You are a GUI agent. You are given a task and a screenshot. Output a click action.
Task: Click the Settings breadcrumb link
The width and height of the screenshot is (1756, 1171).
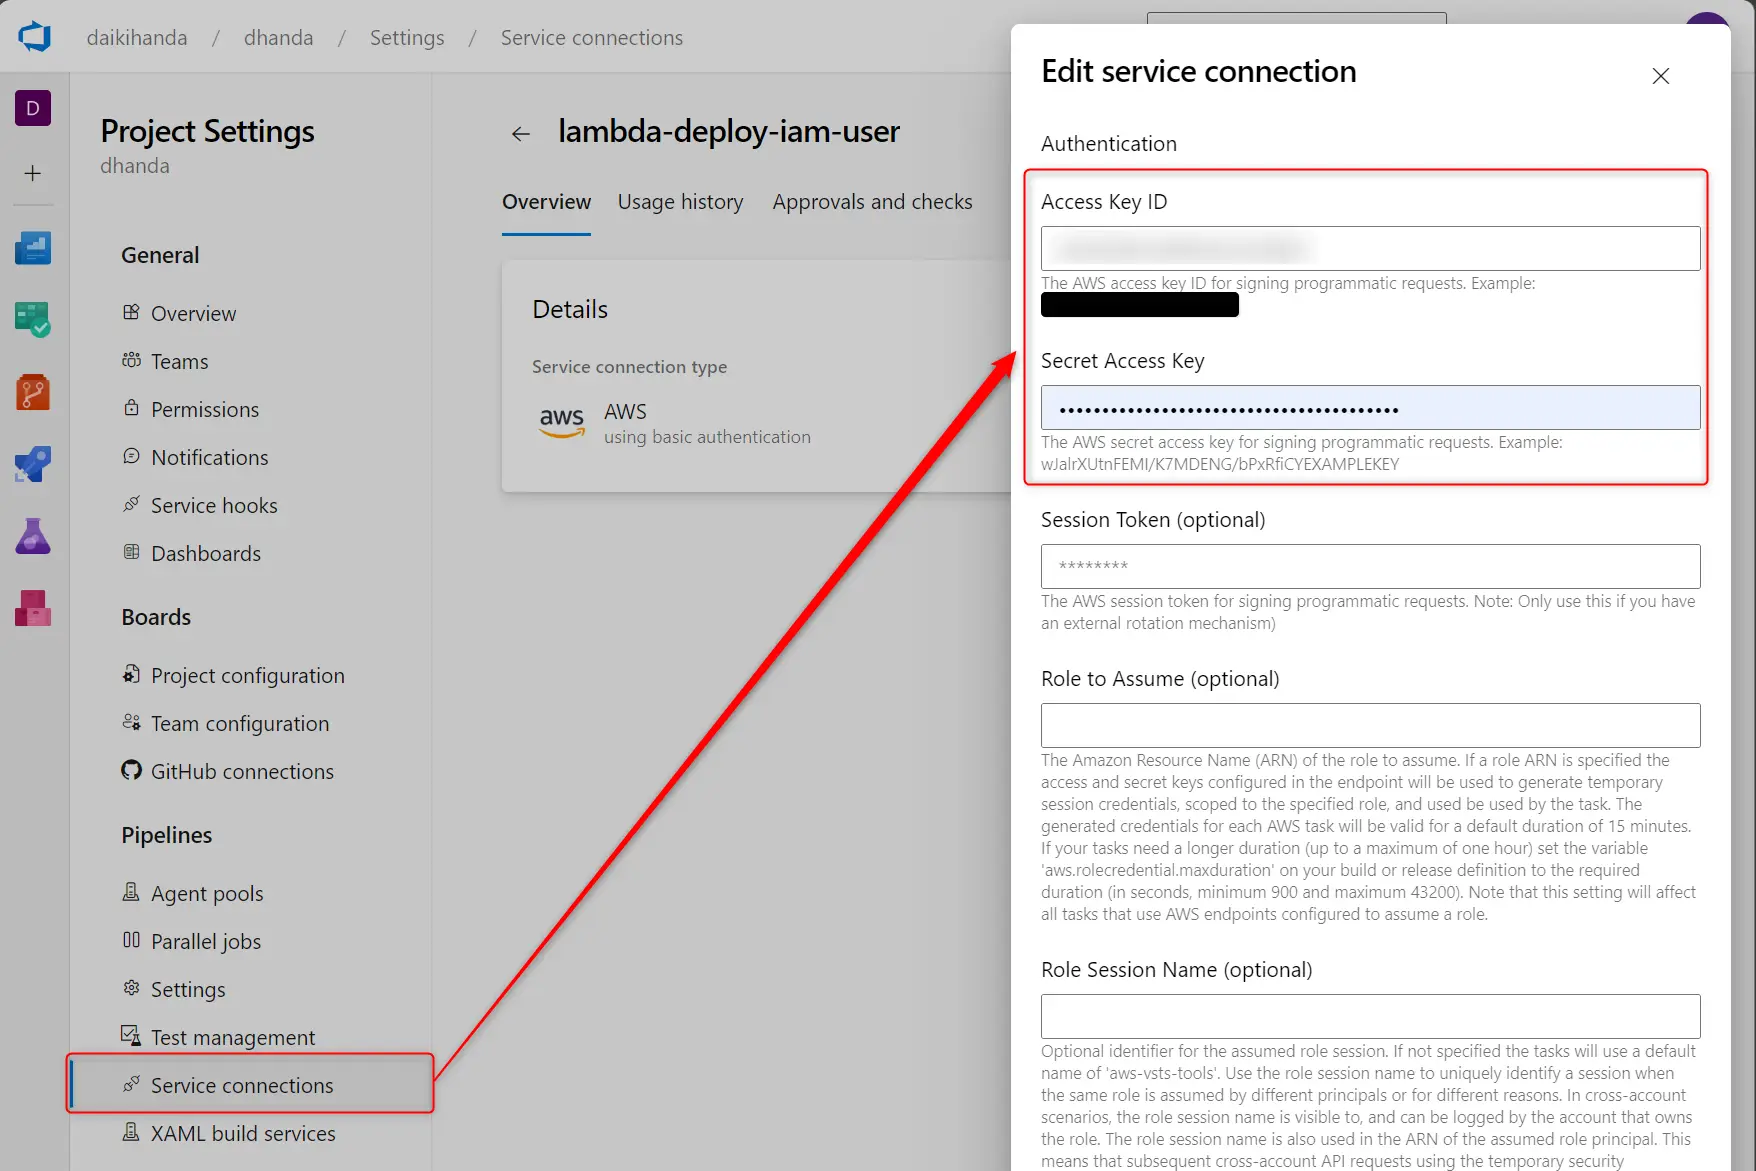[x=407, y=38]
